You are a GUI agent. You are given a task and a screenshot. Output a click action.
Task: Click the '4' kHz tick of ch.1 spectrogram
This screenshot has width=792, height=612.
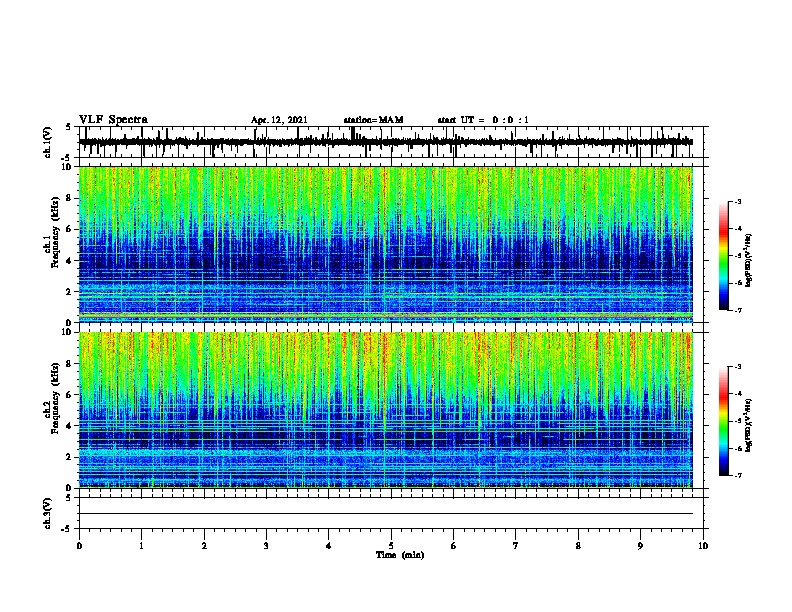pos(70,261)
